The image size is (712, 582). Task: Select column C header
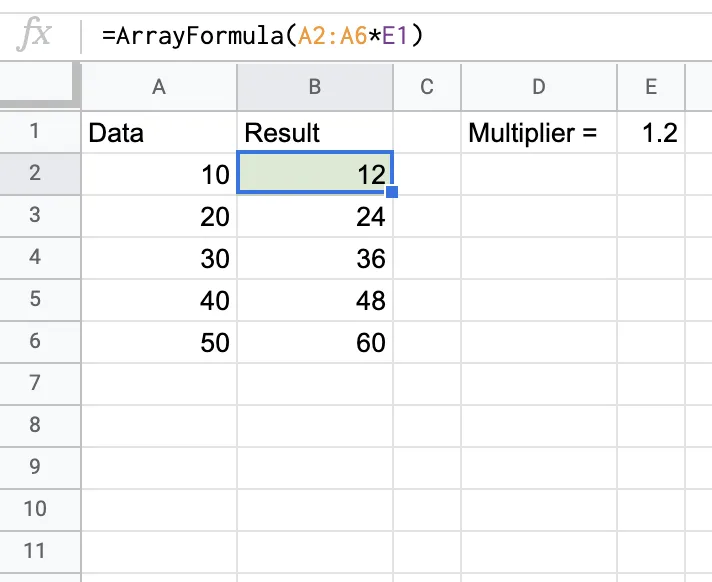tap(426, 87)
